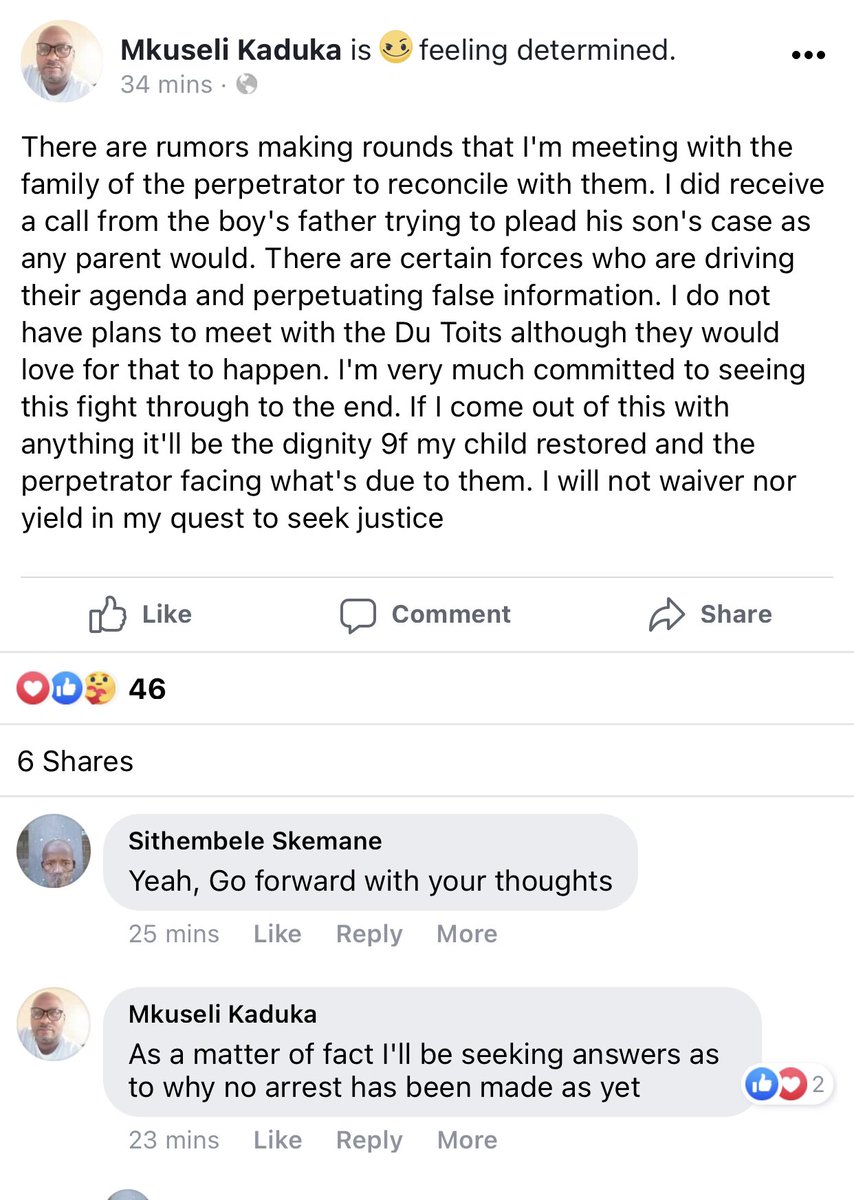Open More options under Mkuseli's comment
Viewport: 854px width, 1200px height.
[467, 1140]
